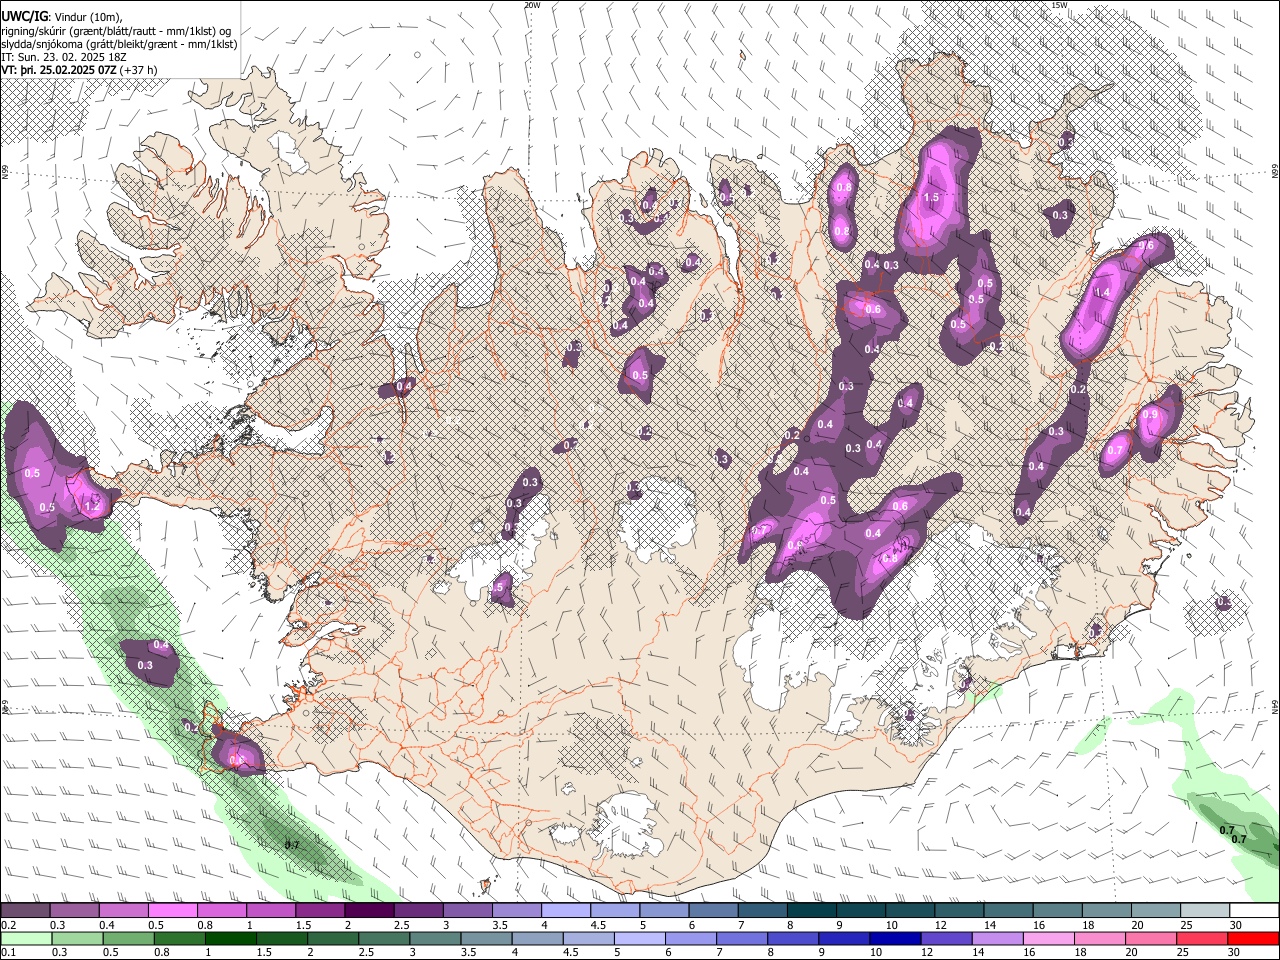
Task: Select the 0.2 swatch in the purple snow scale
Action: (25, 911)
